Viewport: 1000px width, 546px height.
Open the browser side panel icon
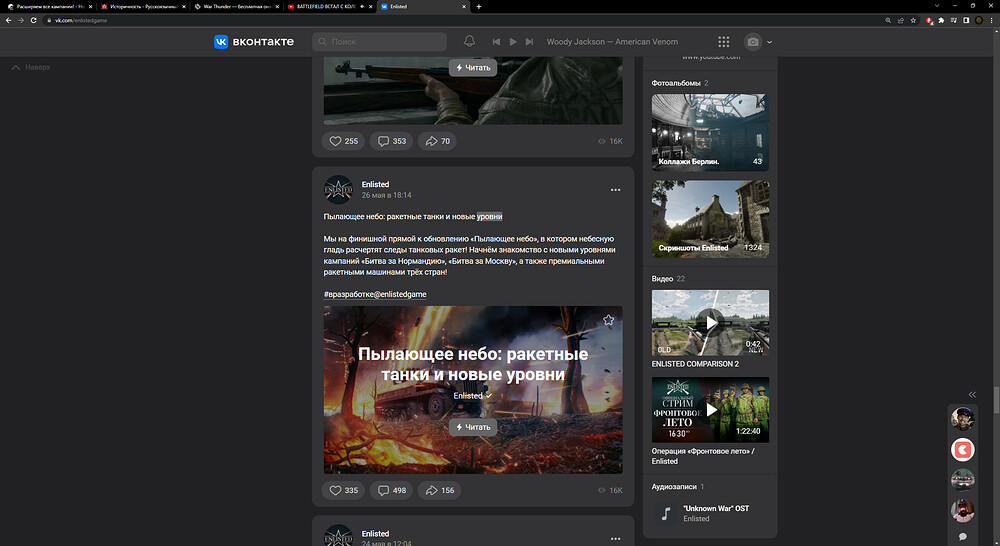pyautogui.click(x=966, y=20)
